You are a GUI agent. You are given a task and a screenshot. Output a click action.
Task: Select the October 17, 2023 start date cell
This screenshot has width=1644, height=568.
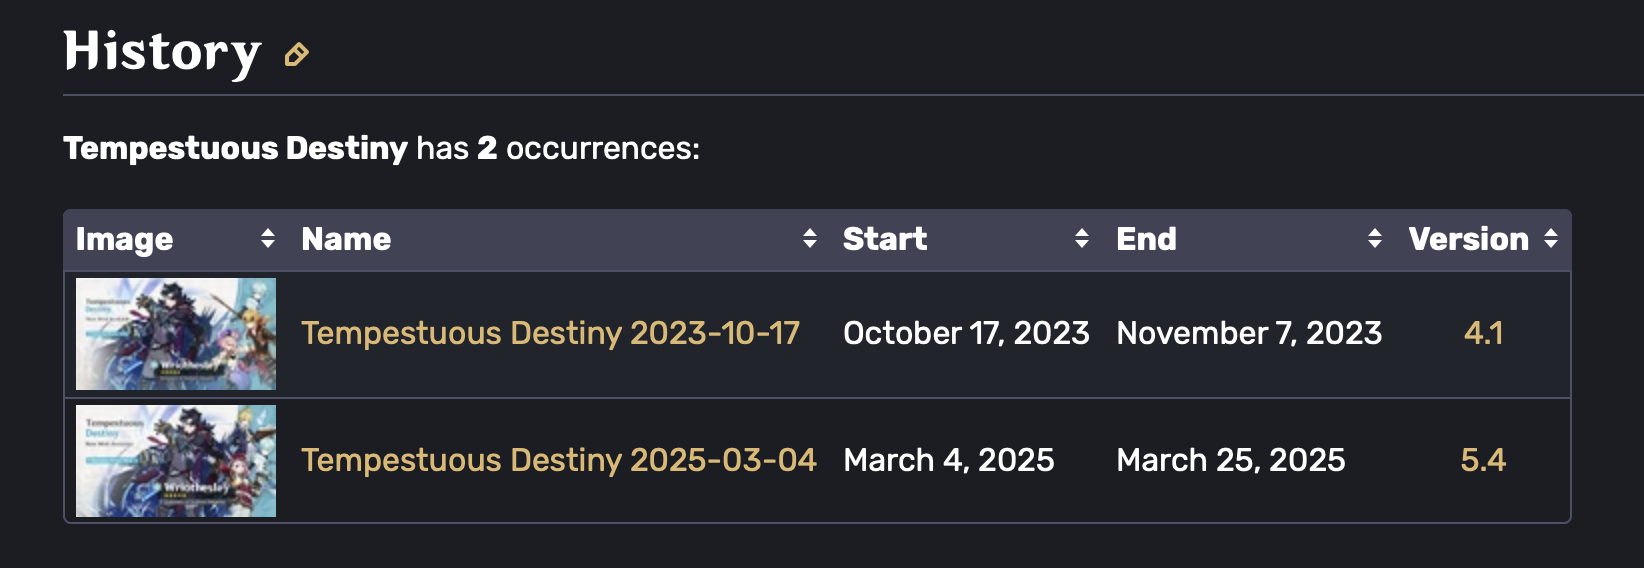[x=966, y=333]
